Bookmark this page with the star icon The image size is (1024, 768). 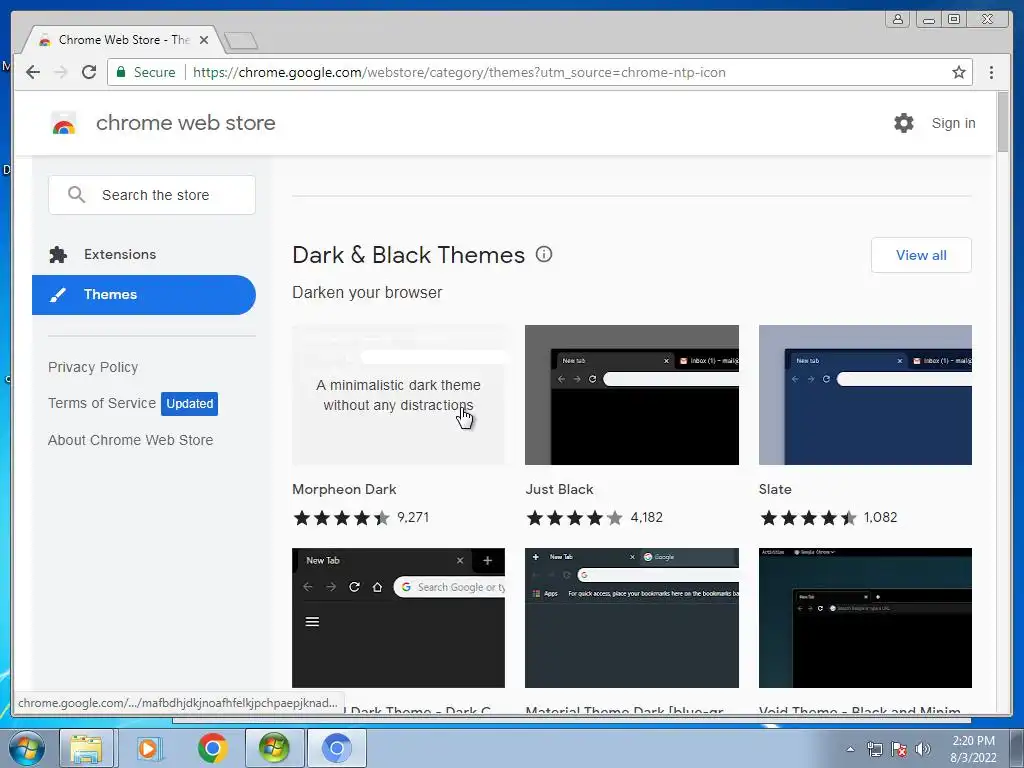pyautogui.click(x=958, y=72)
